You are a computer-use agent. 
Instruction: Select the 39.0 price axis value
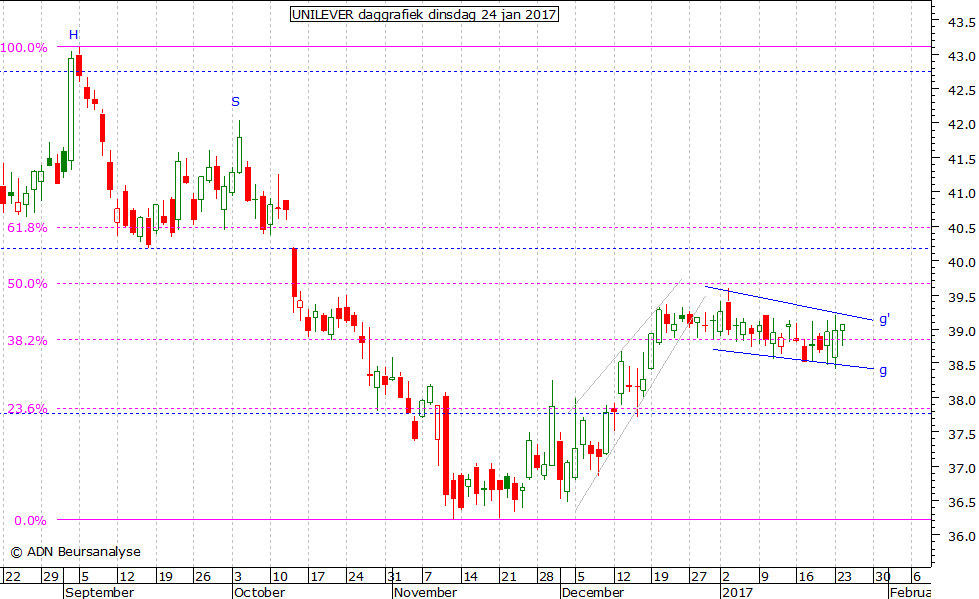tap(962, 331)
